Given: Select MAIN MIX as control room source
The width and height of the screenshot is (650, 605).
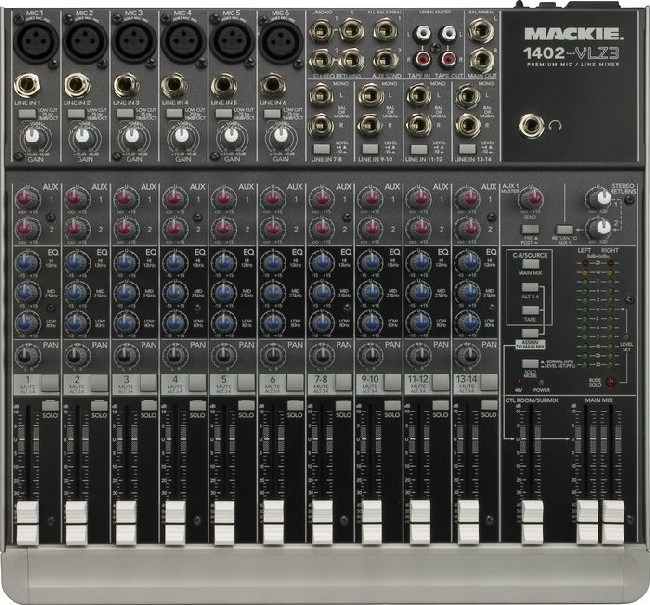Looking at the screenshot, I should (530, 264).
